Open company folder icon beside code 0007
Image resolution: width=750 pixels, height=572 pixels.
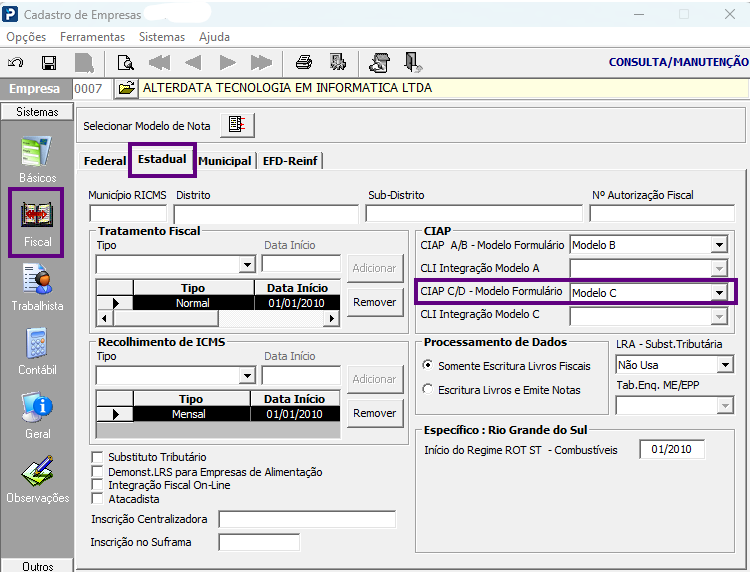click(x=126, y=88)
